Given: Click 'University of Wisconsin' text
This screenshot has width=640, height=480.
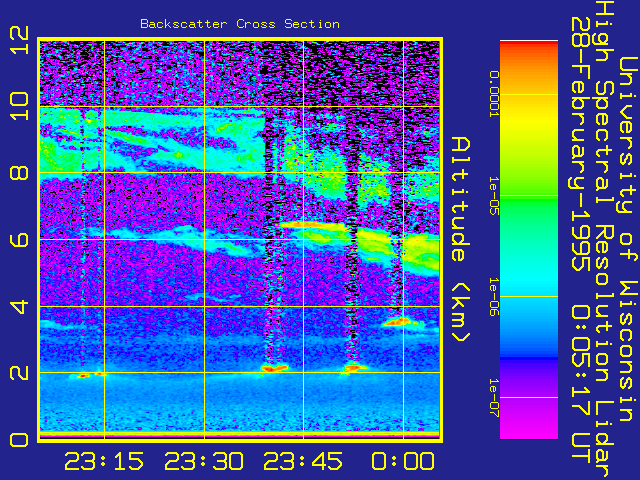Looking at the screenshot, I should click(628, 239).
